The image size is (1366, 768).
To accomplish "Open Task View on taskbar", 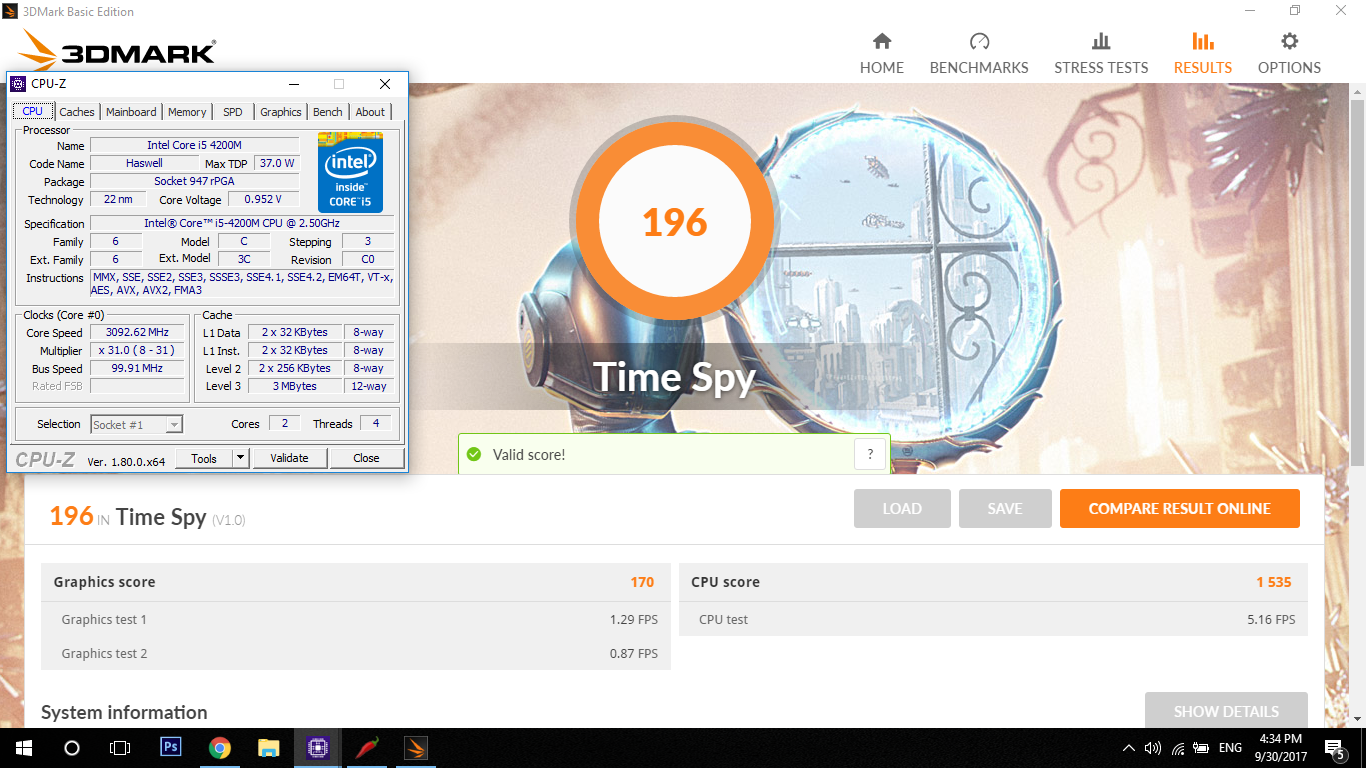I will coord(119,747).
